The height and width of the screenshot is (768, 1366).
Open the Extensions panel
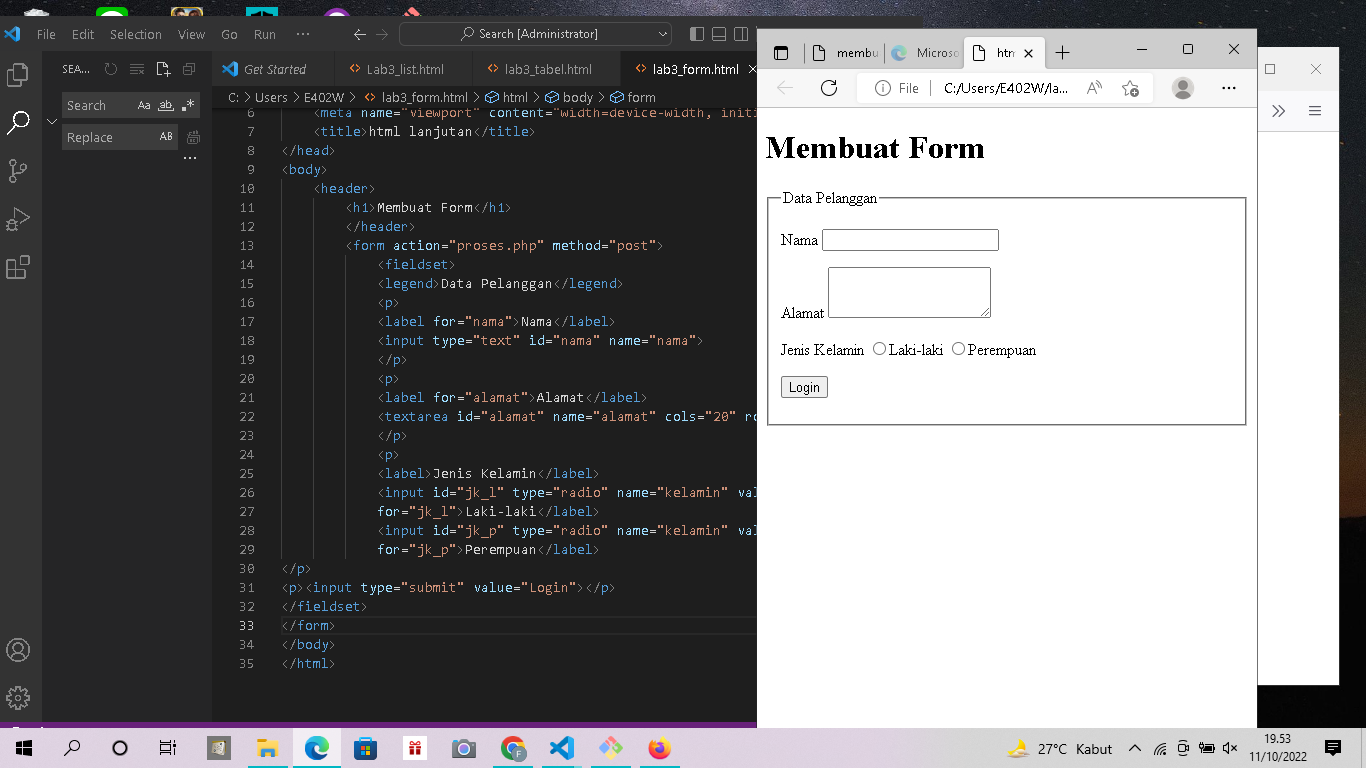click(x=16, y=267)
